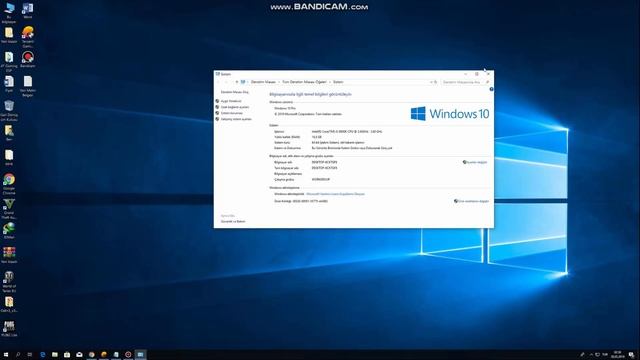This screenshot has height=360, width=640.
Task: Click the System window taskbar button
Action: 140,355
